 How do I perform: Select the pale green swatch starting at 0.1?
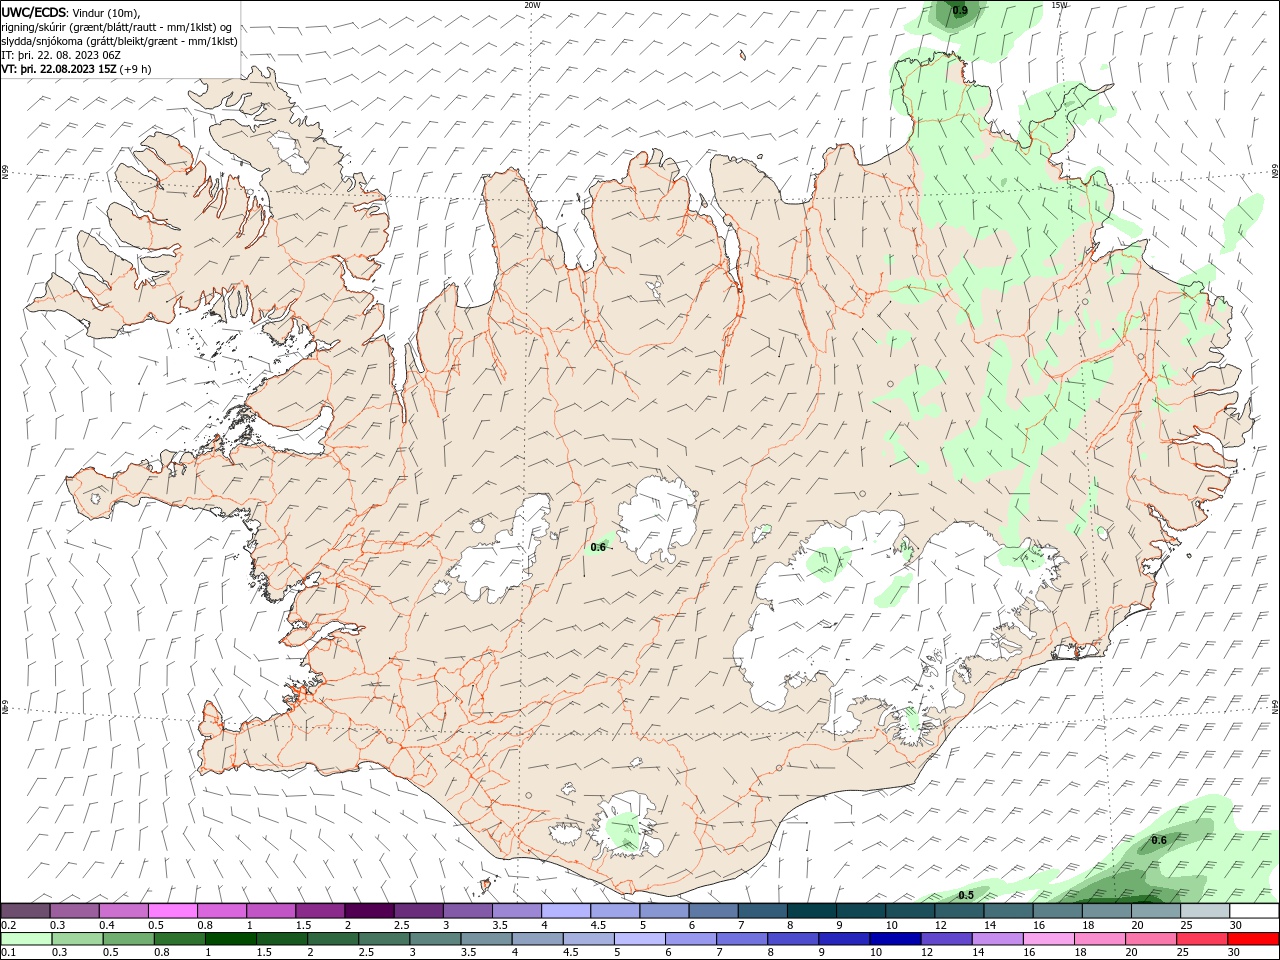pyautogui.click(x=27, y=939)
